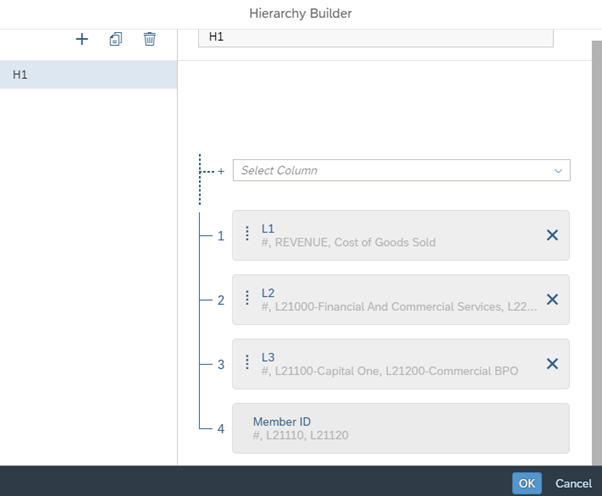Confirm the hierarchy with OK

527,483
